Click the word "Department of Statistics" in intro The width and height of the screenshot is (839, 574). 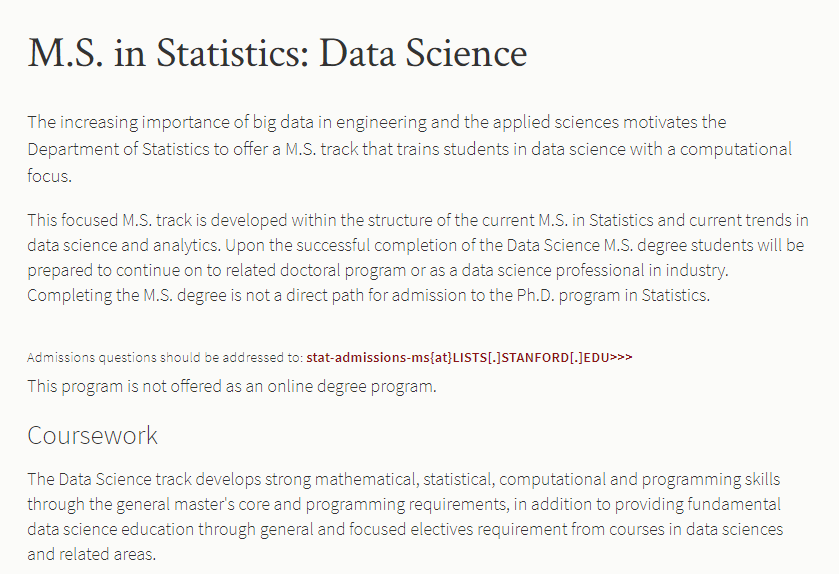118,149
